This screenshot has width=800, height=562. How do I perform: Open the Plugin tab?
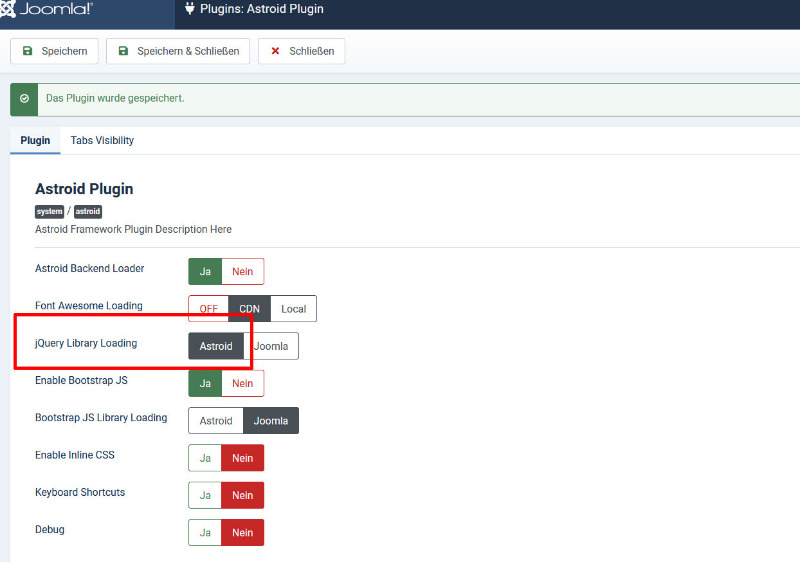tap(35, 140)
